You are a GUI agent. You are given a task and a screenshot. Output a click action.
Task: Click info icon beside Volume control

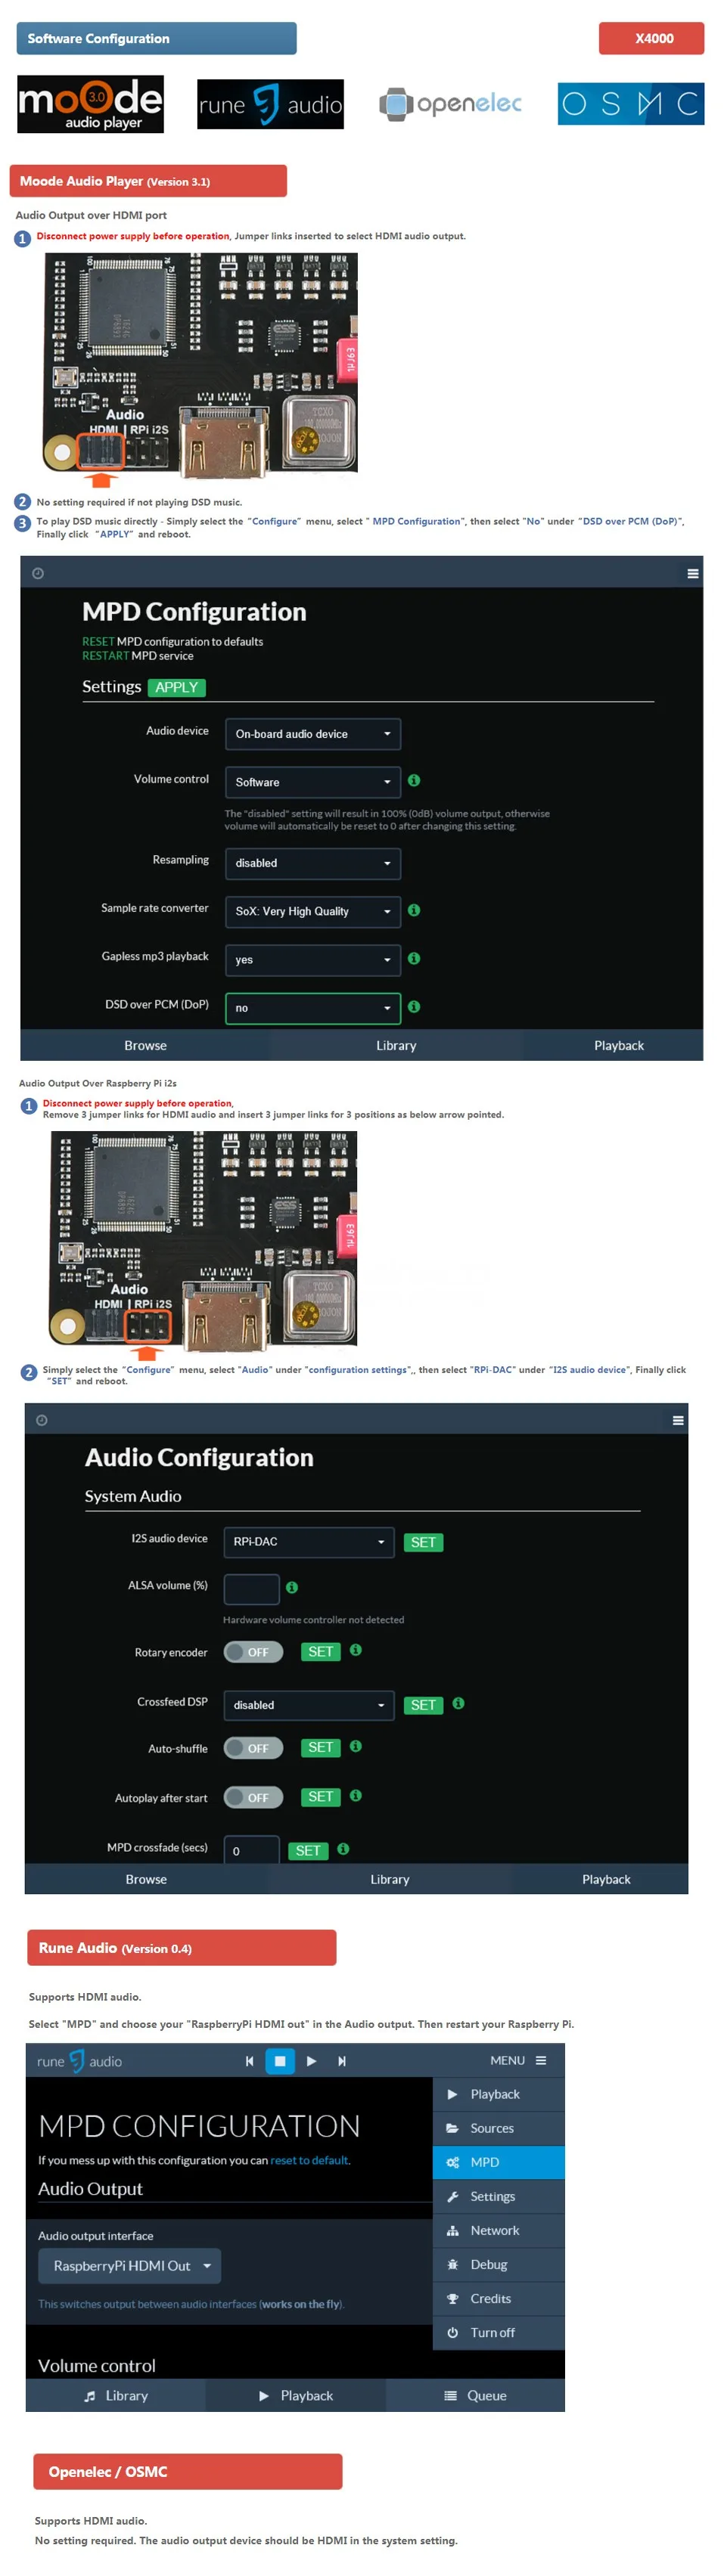(x=414, y=780)
